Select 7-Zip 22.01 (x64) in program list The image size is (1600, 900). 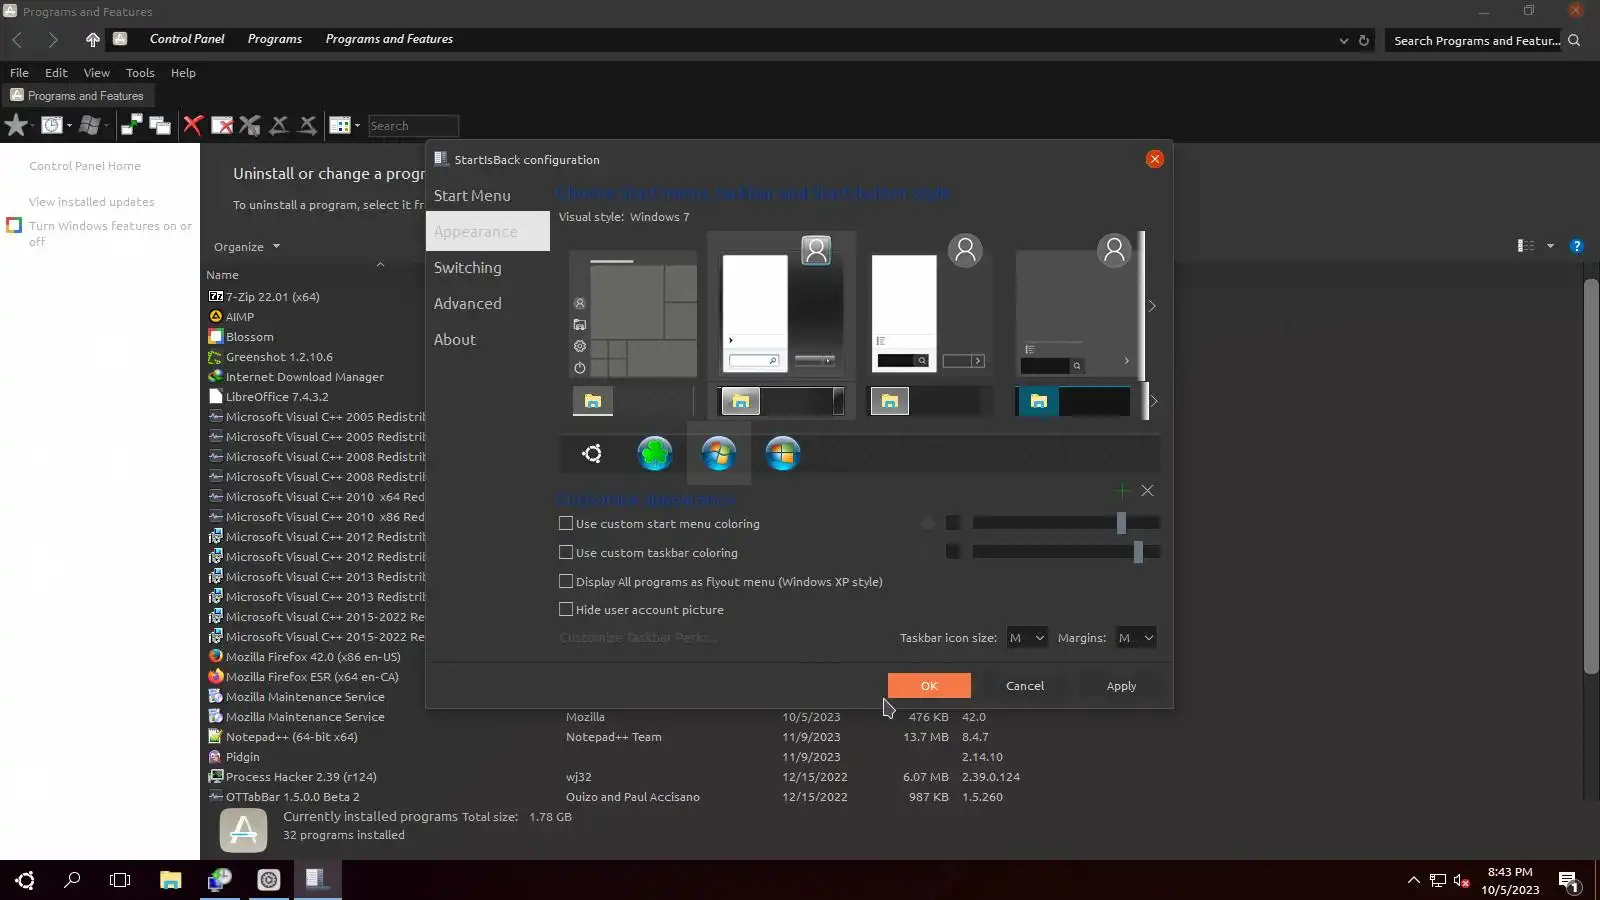273,297
